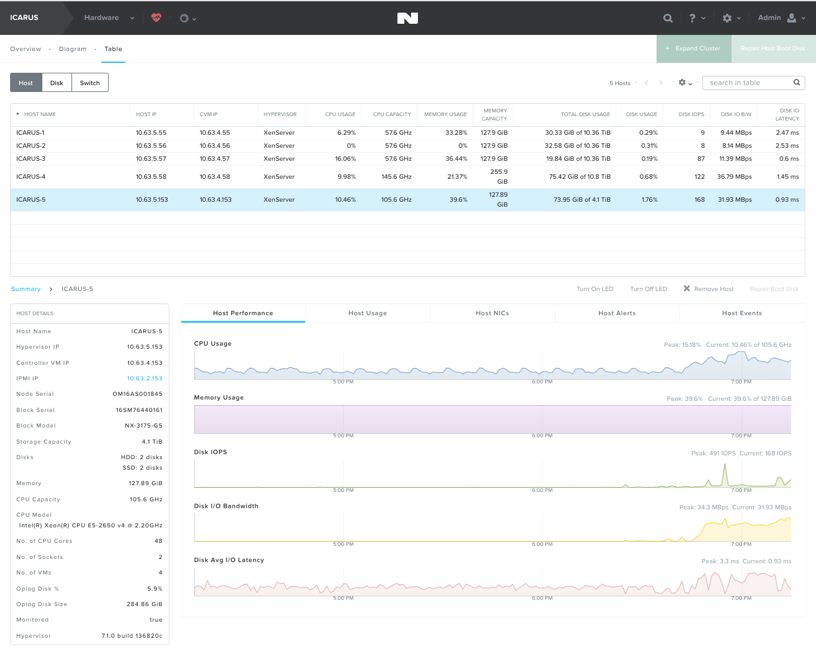Image resolution: width=816 pixels, height=664 pixels.
Task: Click in the search in table field
Action: click(x=749, y=83)
